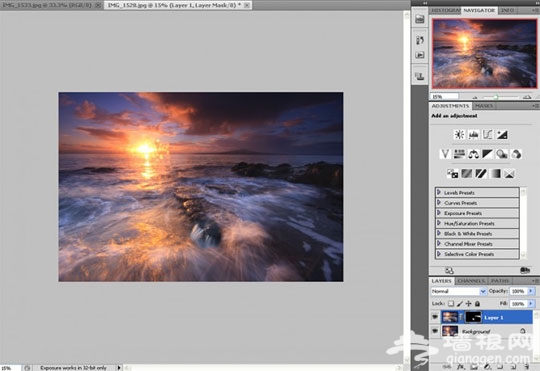
Task: Toggle Layer 1 mask link icon
Action: [x=461, y=317]
